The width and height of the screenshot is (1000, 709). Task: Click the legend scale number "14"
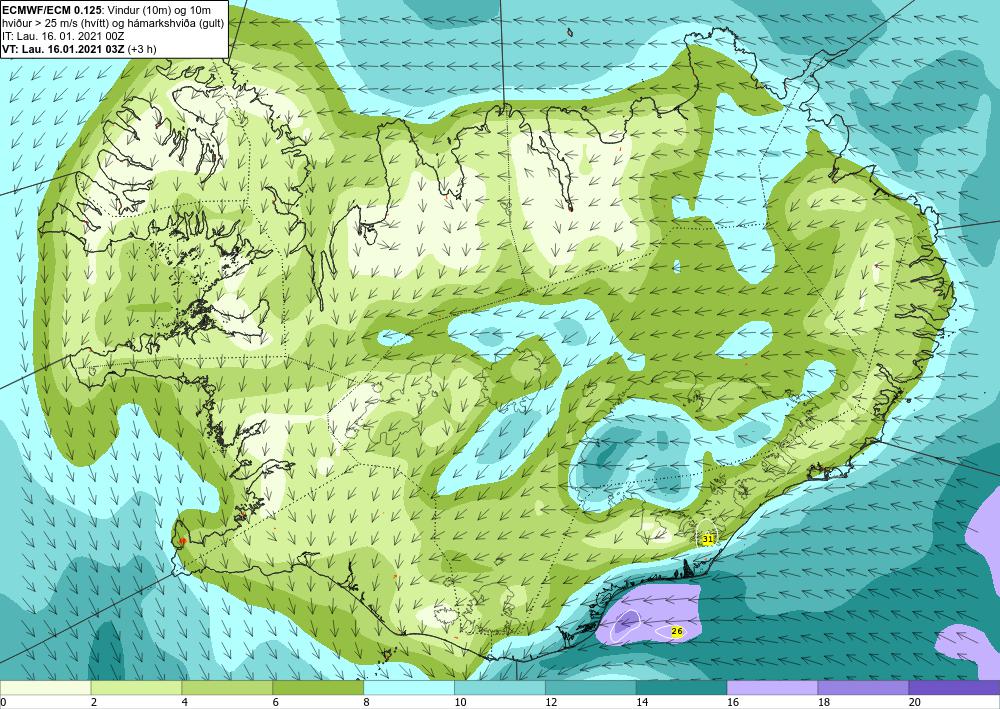pos(642,702)
